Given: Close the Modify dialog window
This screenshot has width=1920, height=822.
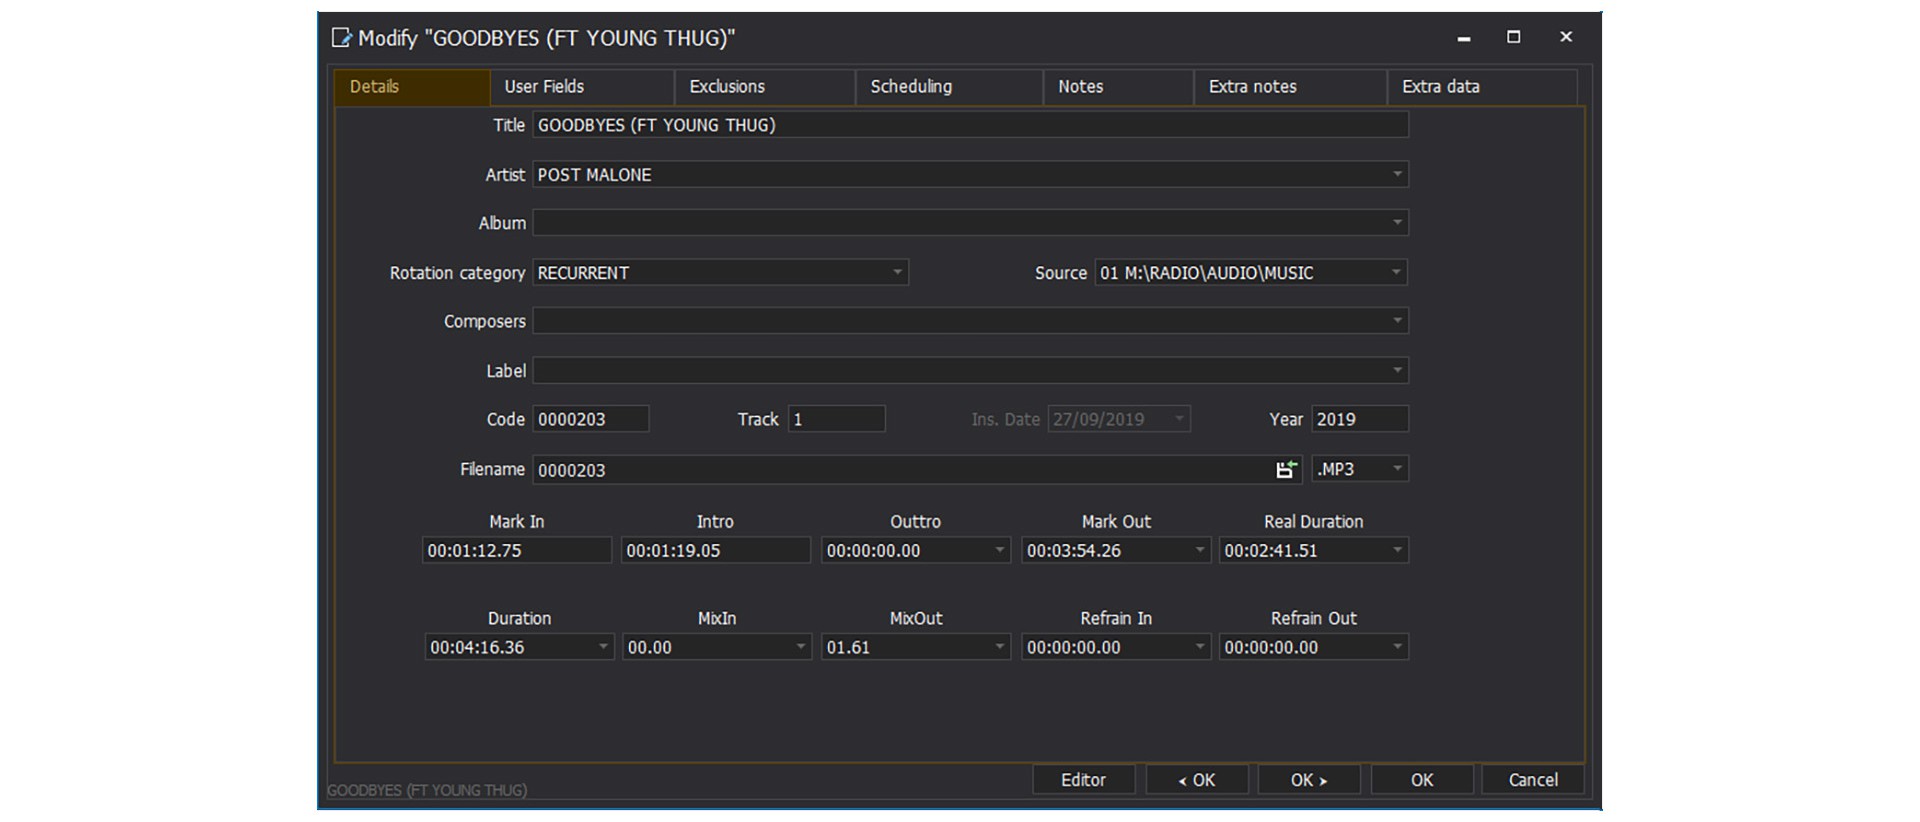Looking at the screenshot, I should 1566,37.
